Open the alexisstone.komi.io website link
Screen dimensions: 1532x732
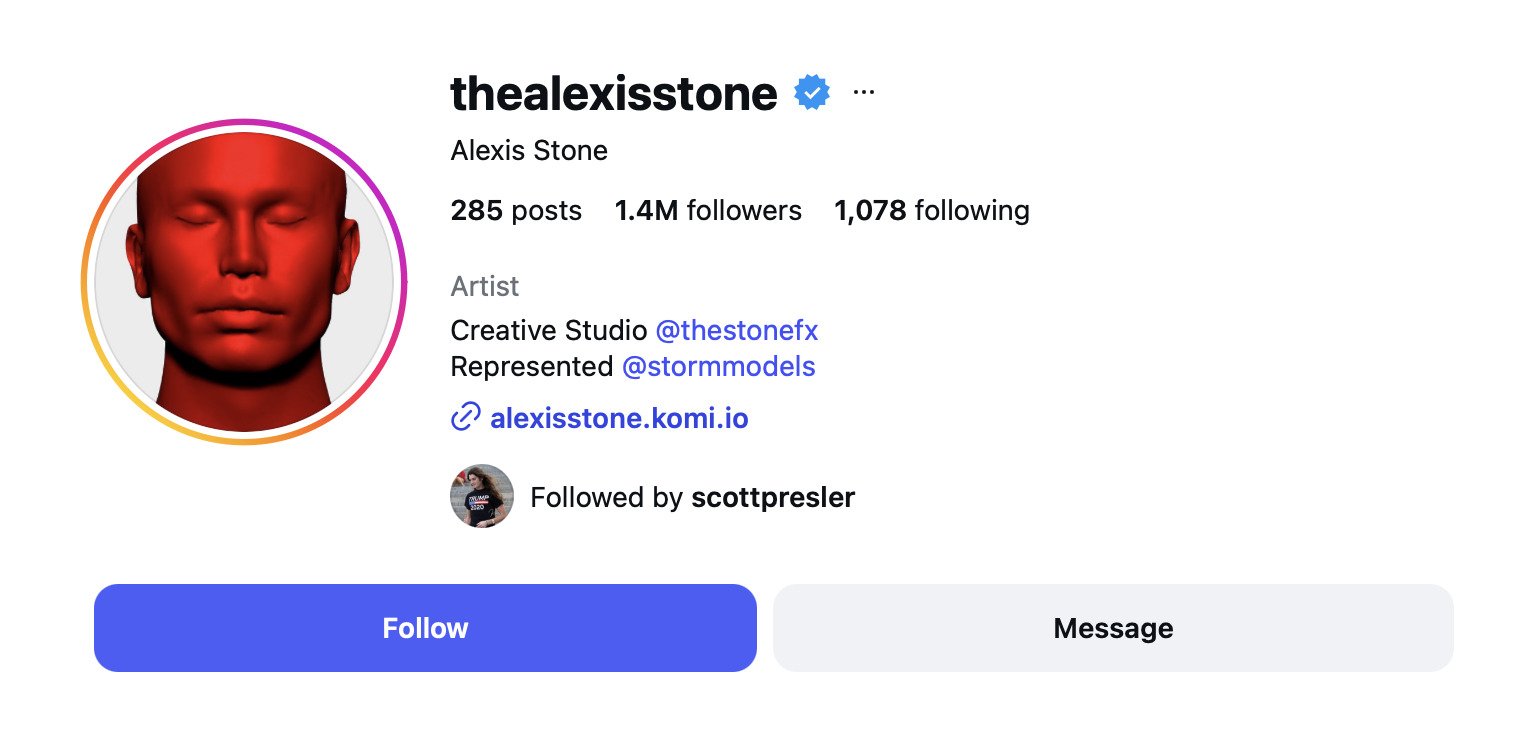619,418
